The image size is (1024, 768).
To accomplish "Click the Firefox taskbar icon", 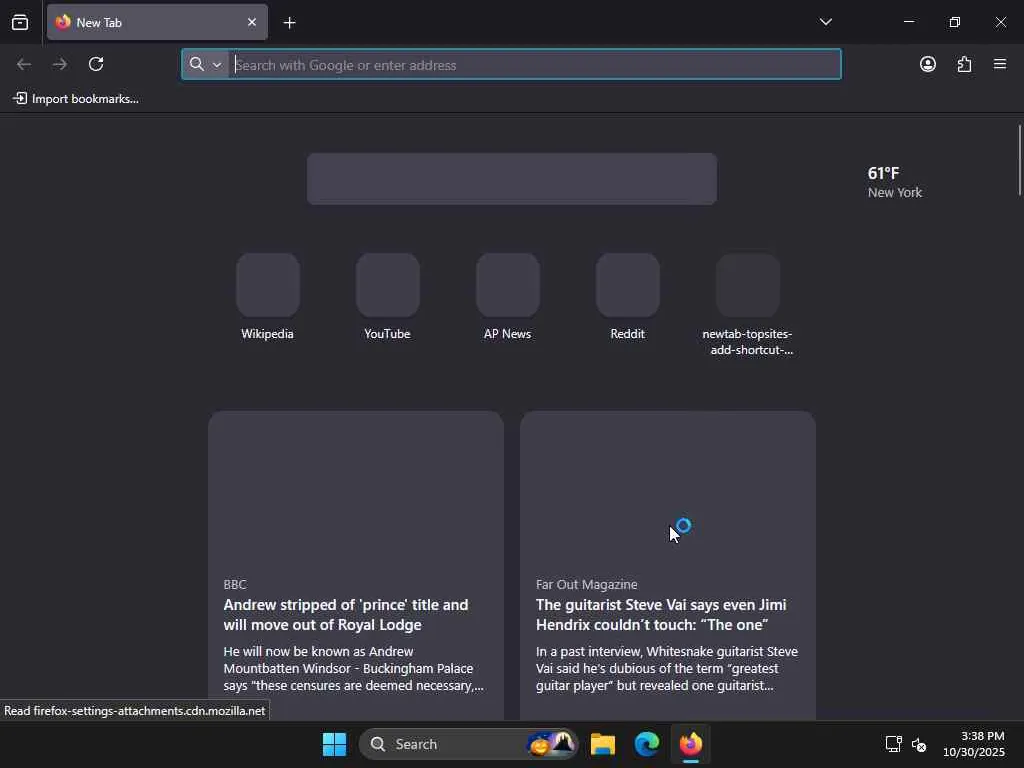I will 690,744.
